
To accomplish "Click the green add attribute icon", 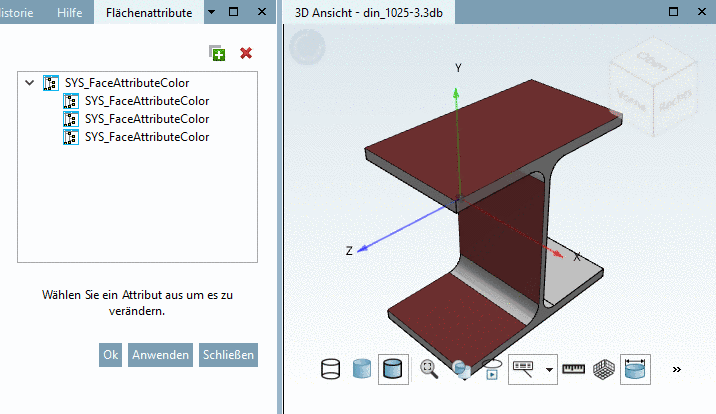I will pyautogui.click(x=217, y=53).
